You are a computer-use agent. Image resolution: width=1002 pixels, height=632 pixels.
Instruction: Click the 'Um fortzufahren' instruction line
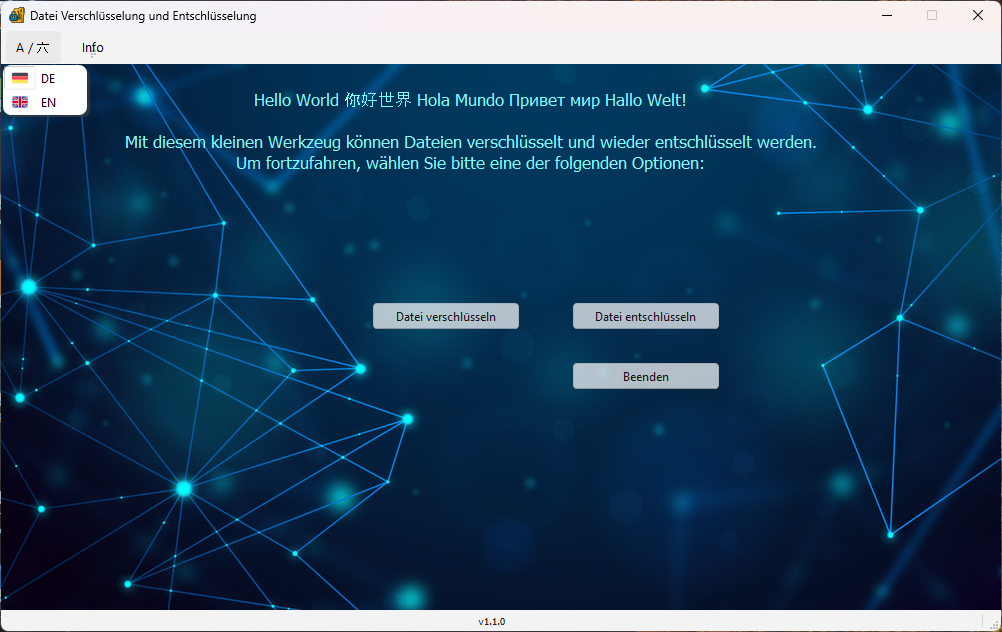coord(470,163)
